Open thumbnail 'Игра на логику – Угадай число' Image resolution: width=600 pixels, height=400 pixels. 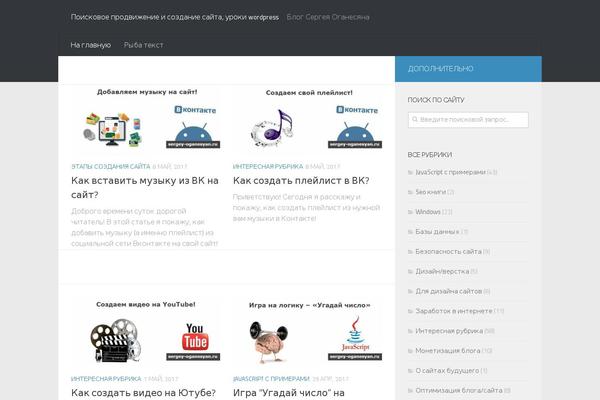pos(308,331)
